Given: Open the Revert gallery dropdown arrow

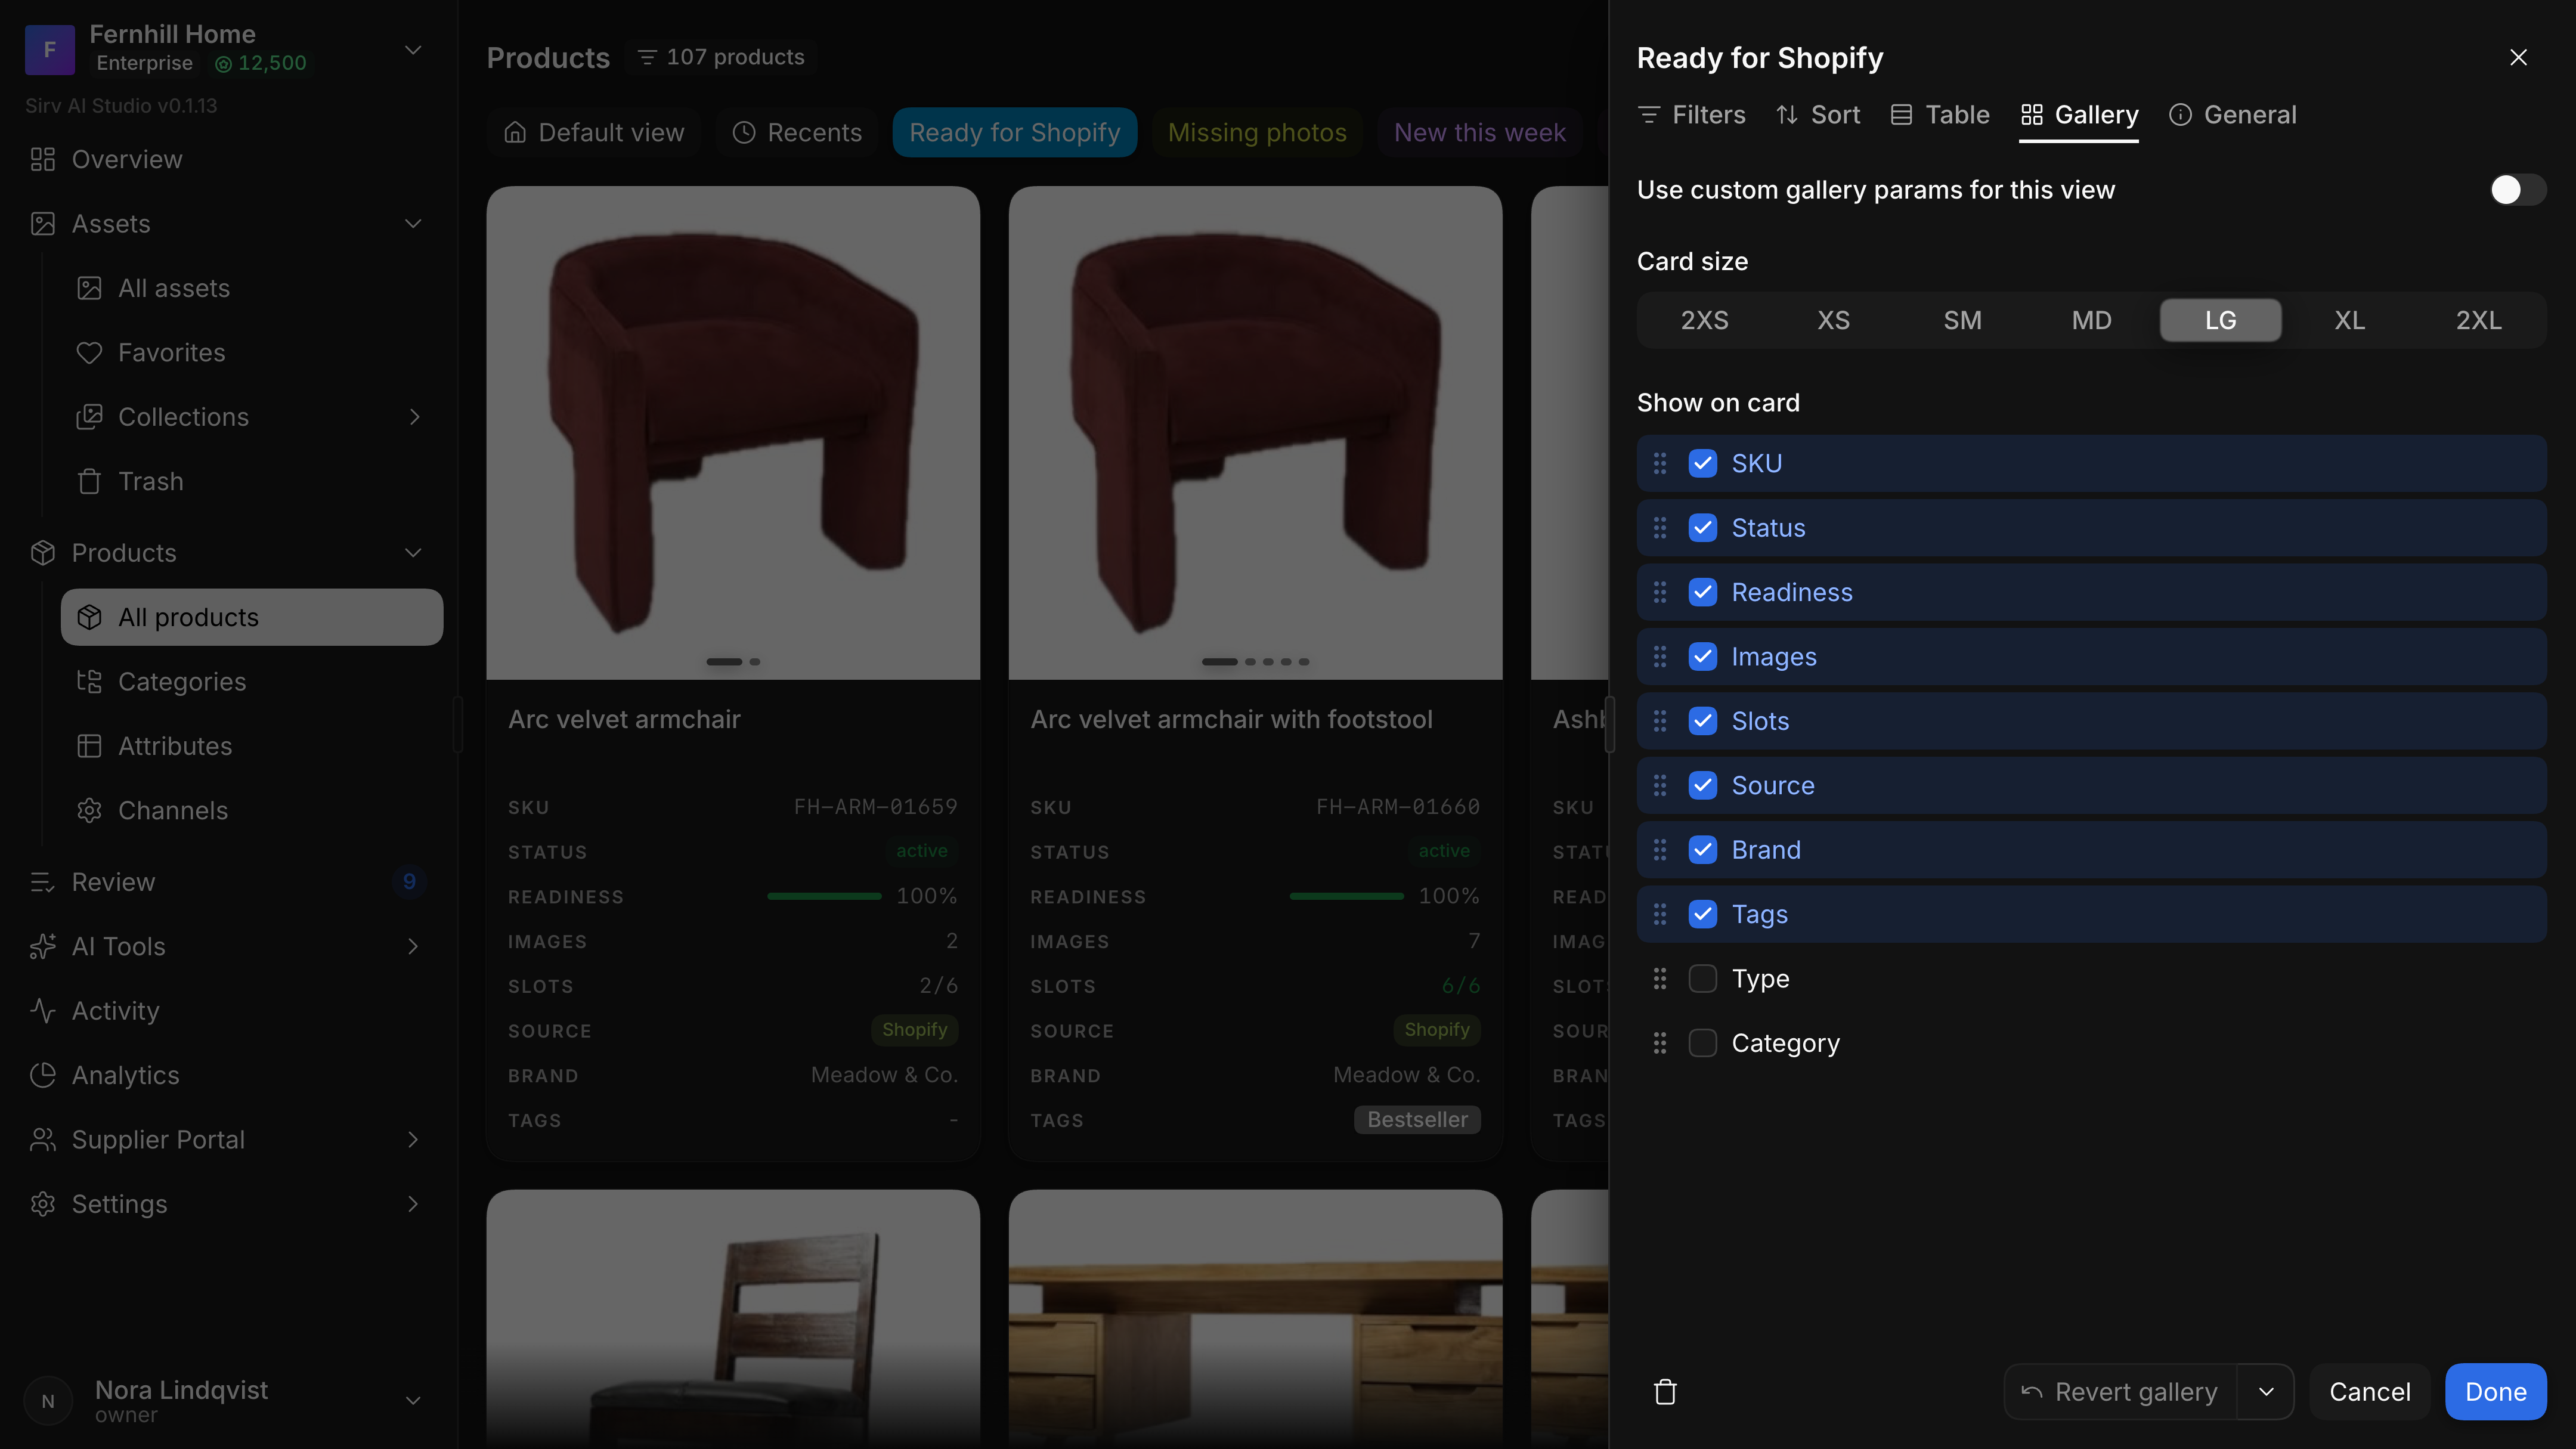Looking at the screenshot, I should click(2266, 1391).
